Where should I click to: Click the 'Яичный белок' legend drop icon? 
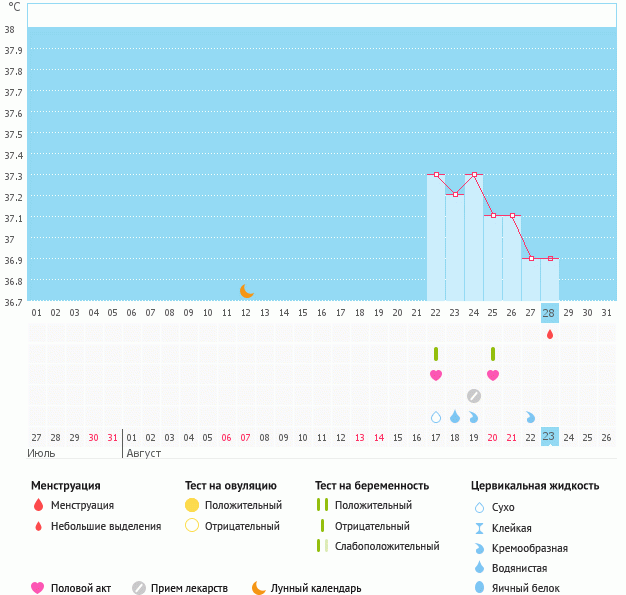(480, 588)
